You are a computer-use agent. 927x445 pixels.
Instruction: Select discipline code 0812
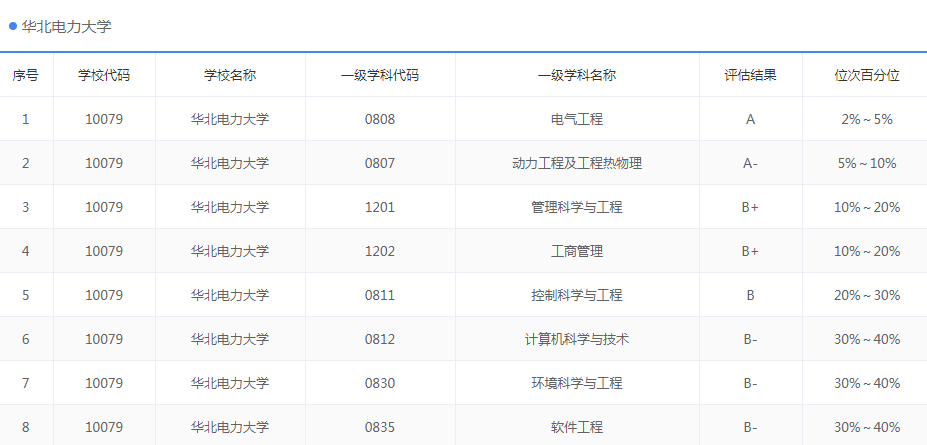coord(380,339)
